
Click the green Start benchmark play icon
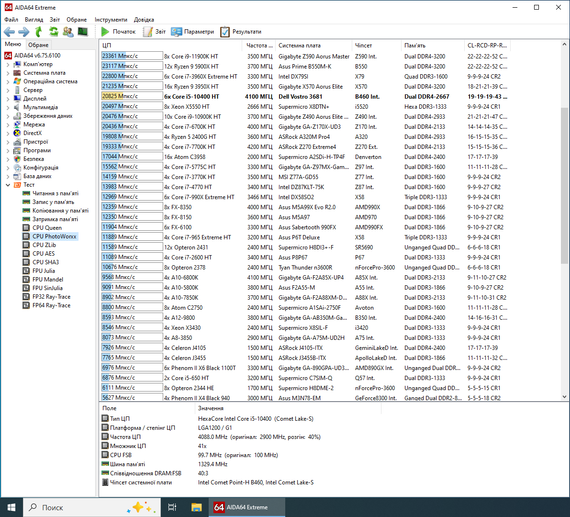tap(105, 32)
